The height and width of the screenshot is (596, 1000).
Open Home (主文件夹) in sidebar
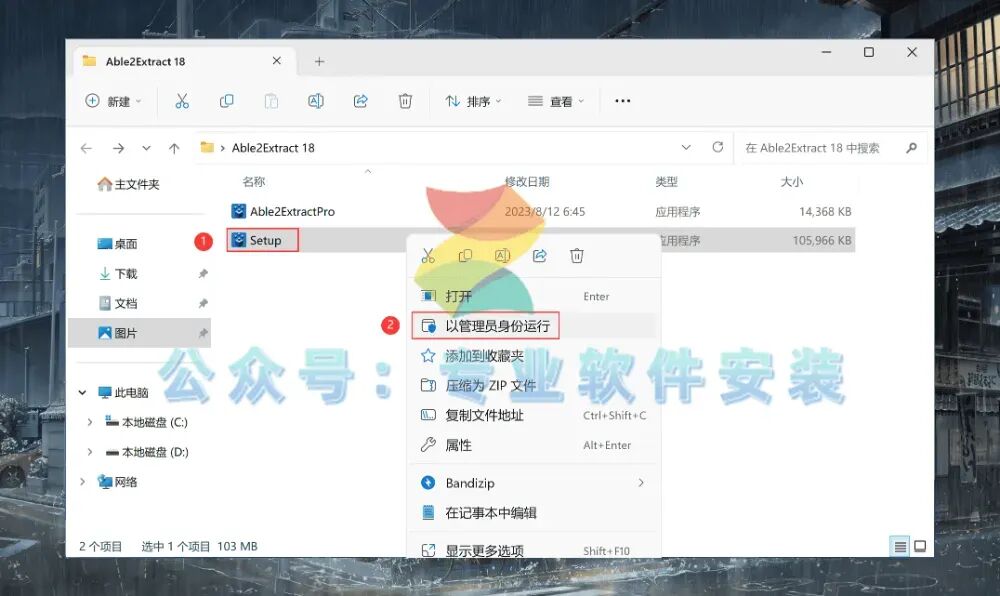[129, 184]
